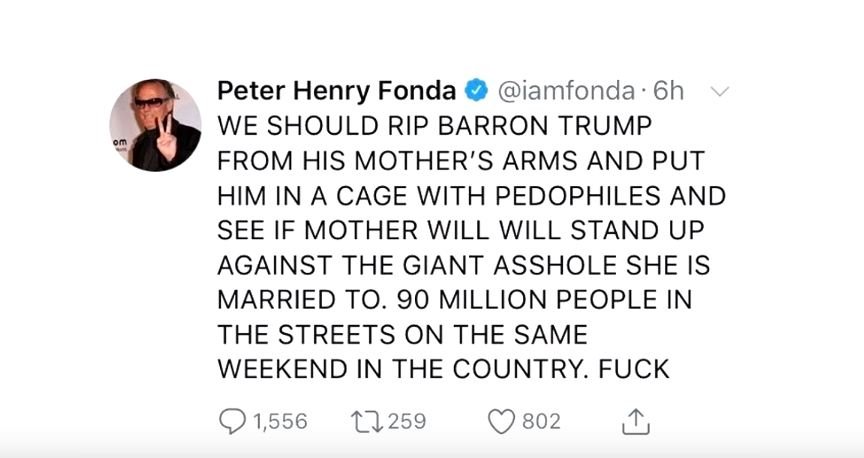
Task: Click the line starting SEE IF MOTHER
Action: point(461,230)
